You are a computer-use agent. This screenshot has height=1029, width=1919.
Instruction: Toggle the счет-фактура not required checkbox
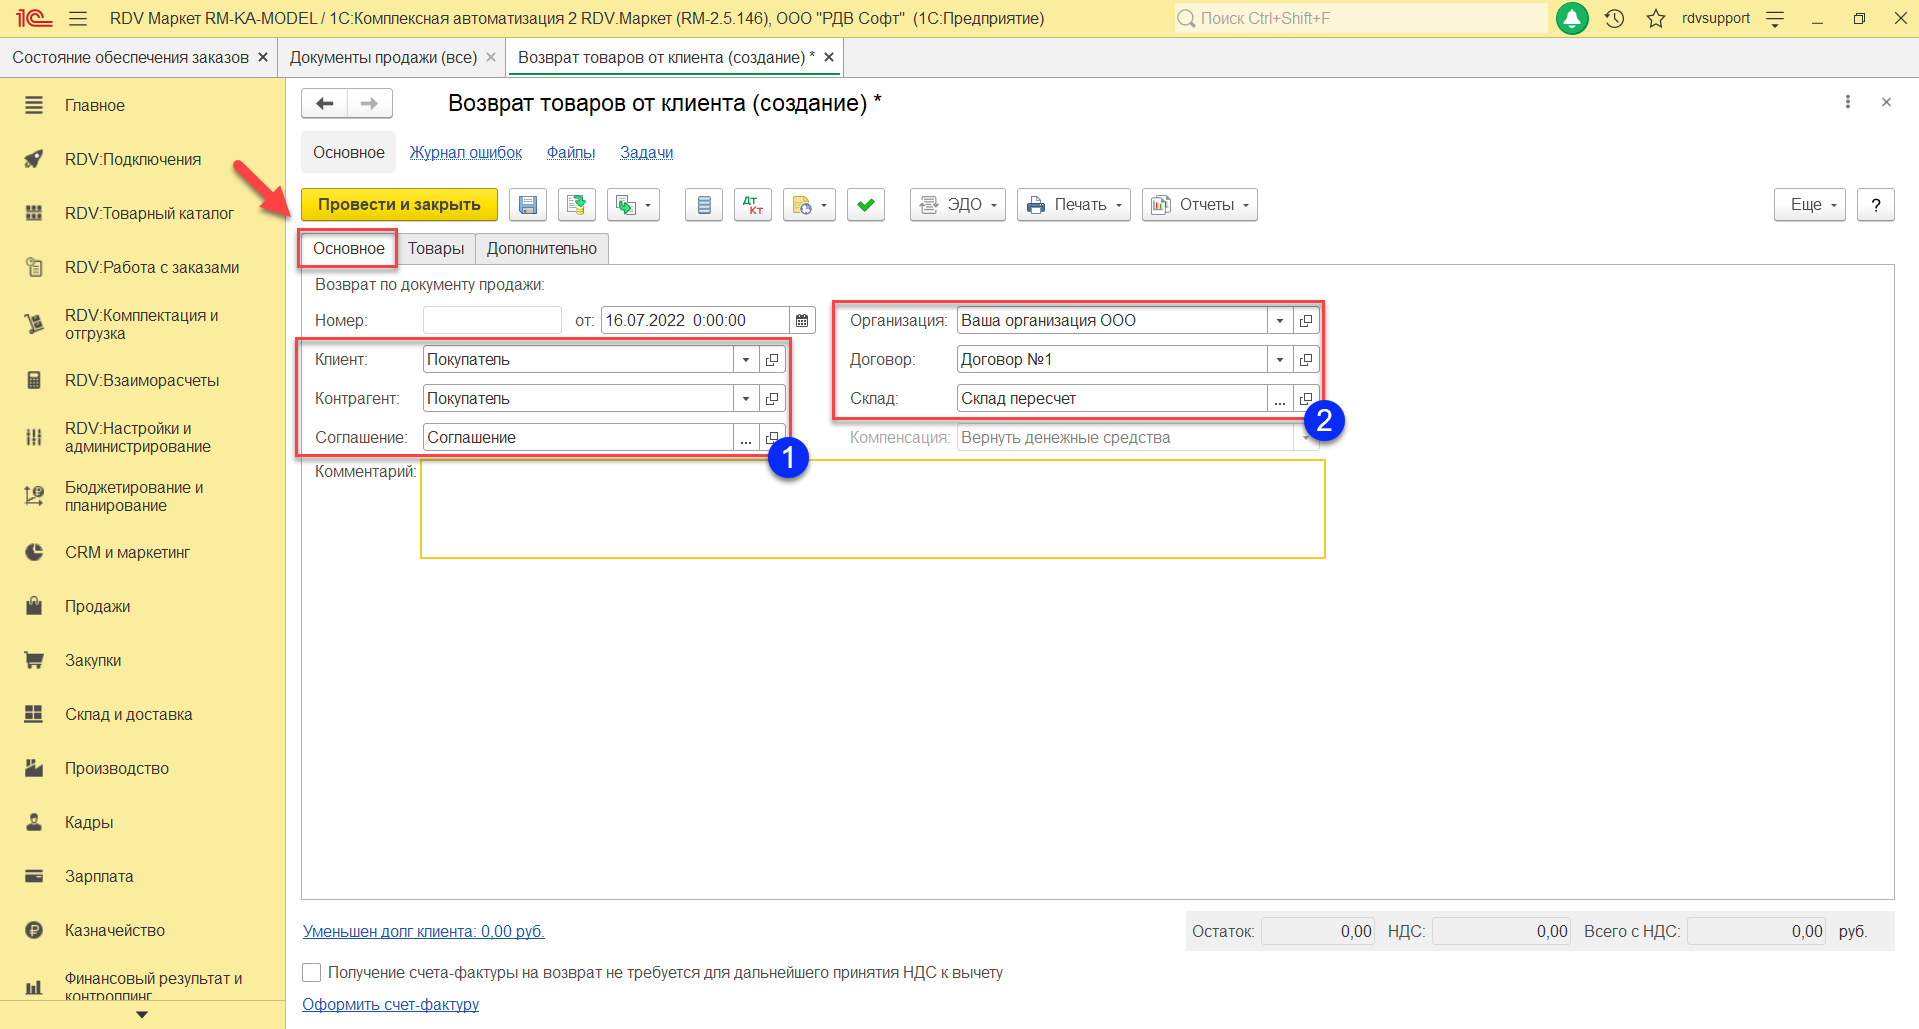(x=312, y=972)
